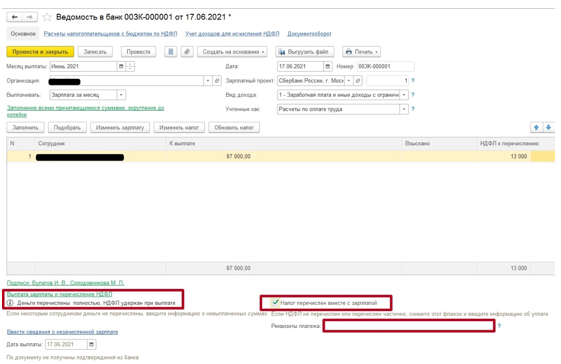Open Выплата зарплаты и перечисление НДФЛ link
This screenshot has width=561, height=364.
point(59,294)
